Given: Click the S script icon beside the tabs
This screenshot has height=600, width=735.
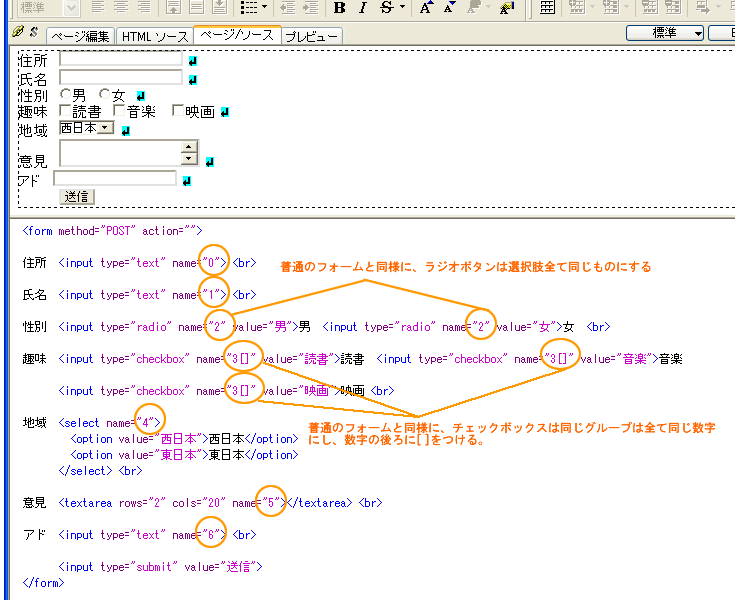Looking at the screenshot, I should [34, 32].
